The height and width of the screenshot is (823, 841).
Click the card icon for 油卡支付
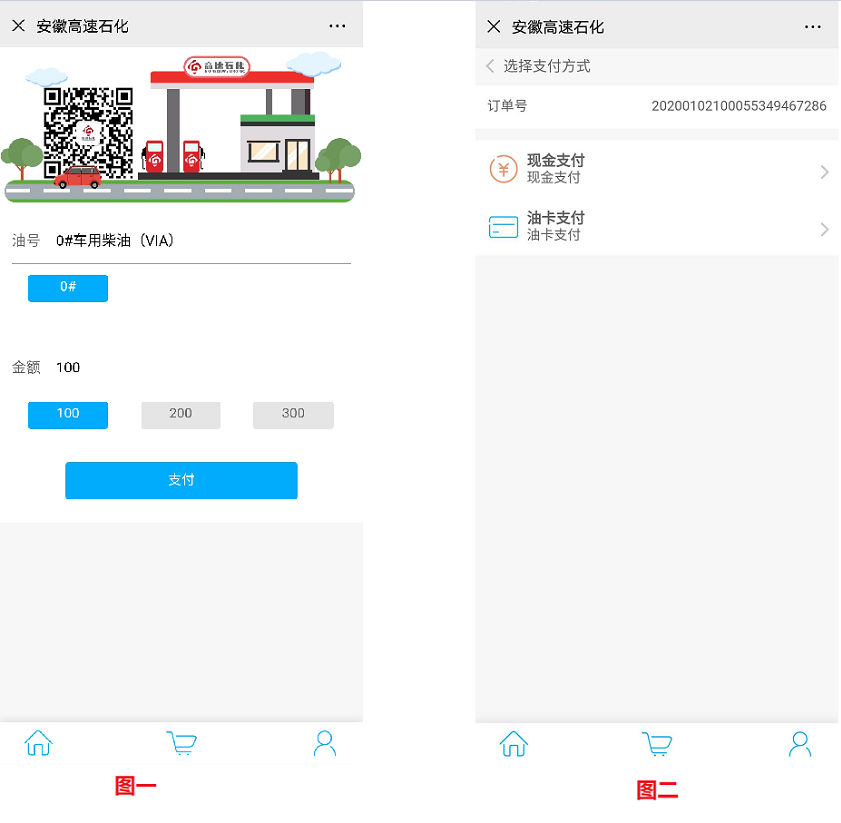503,227
